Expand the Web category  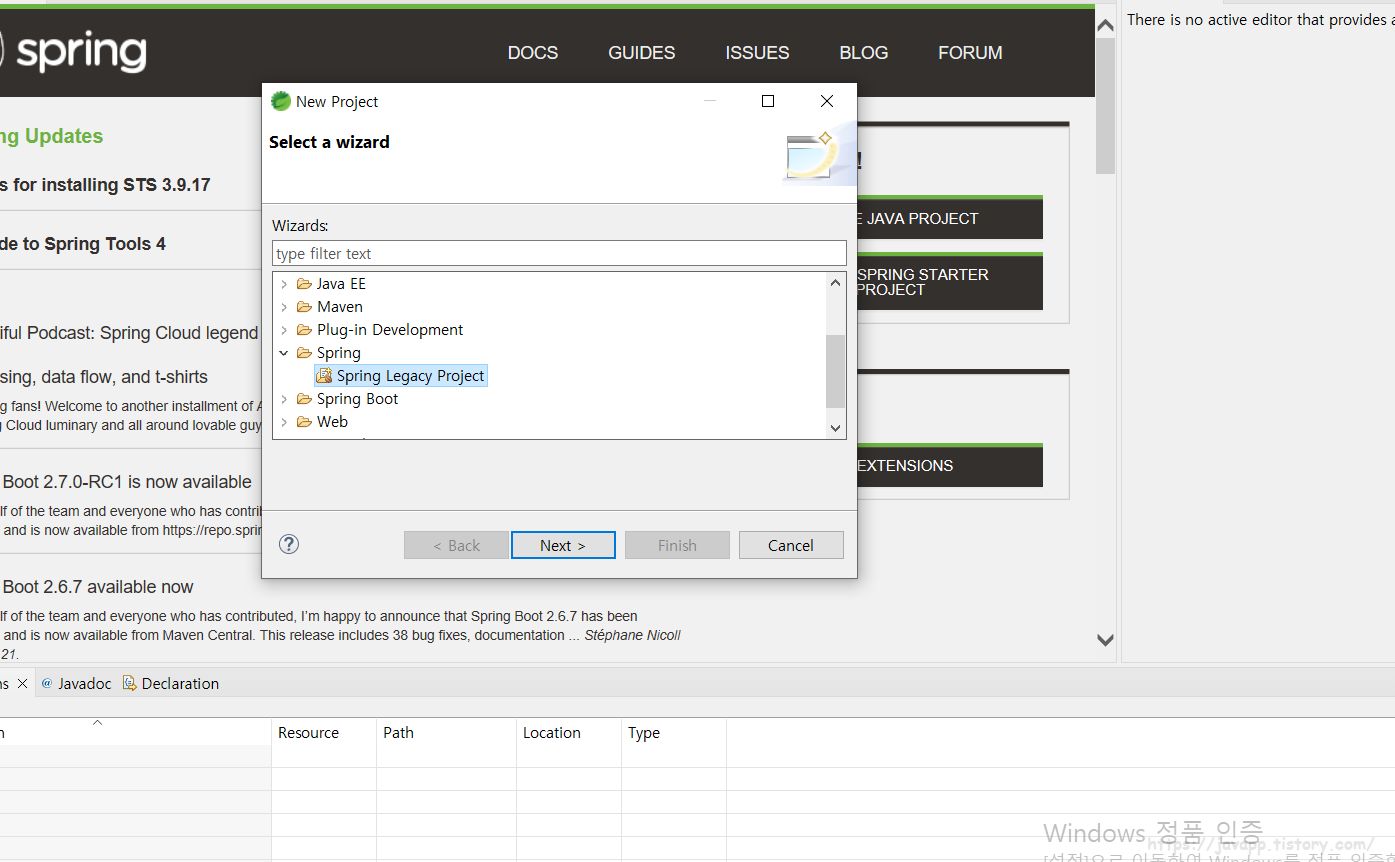click(284, 422)
